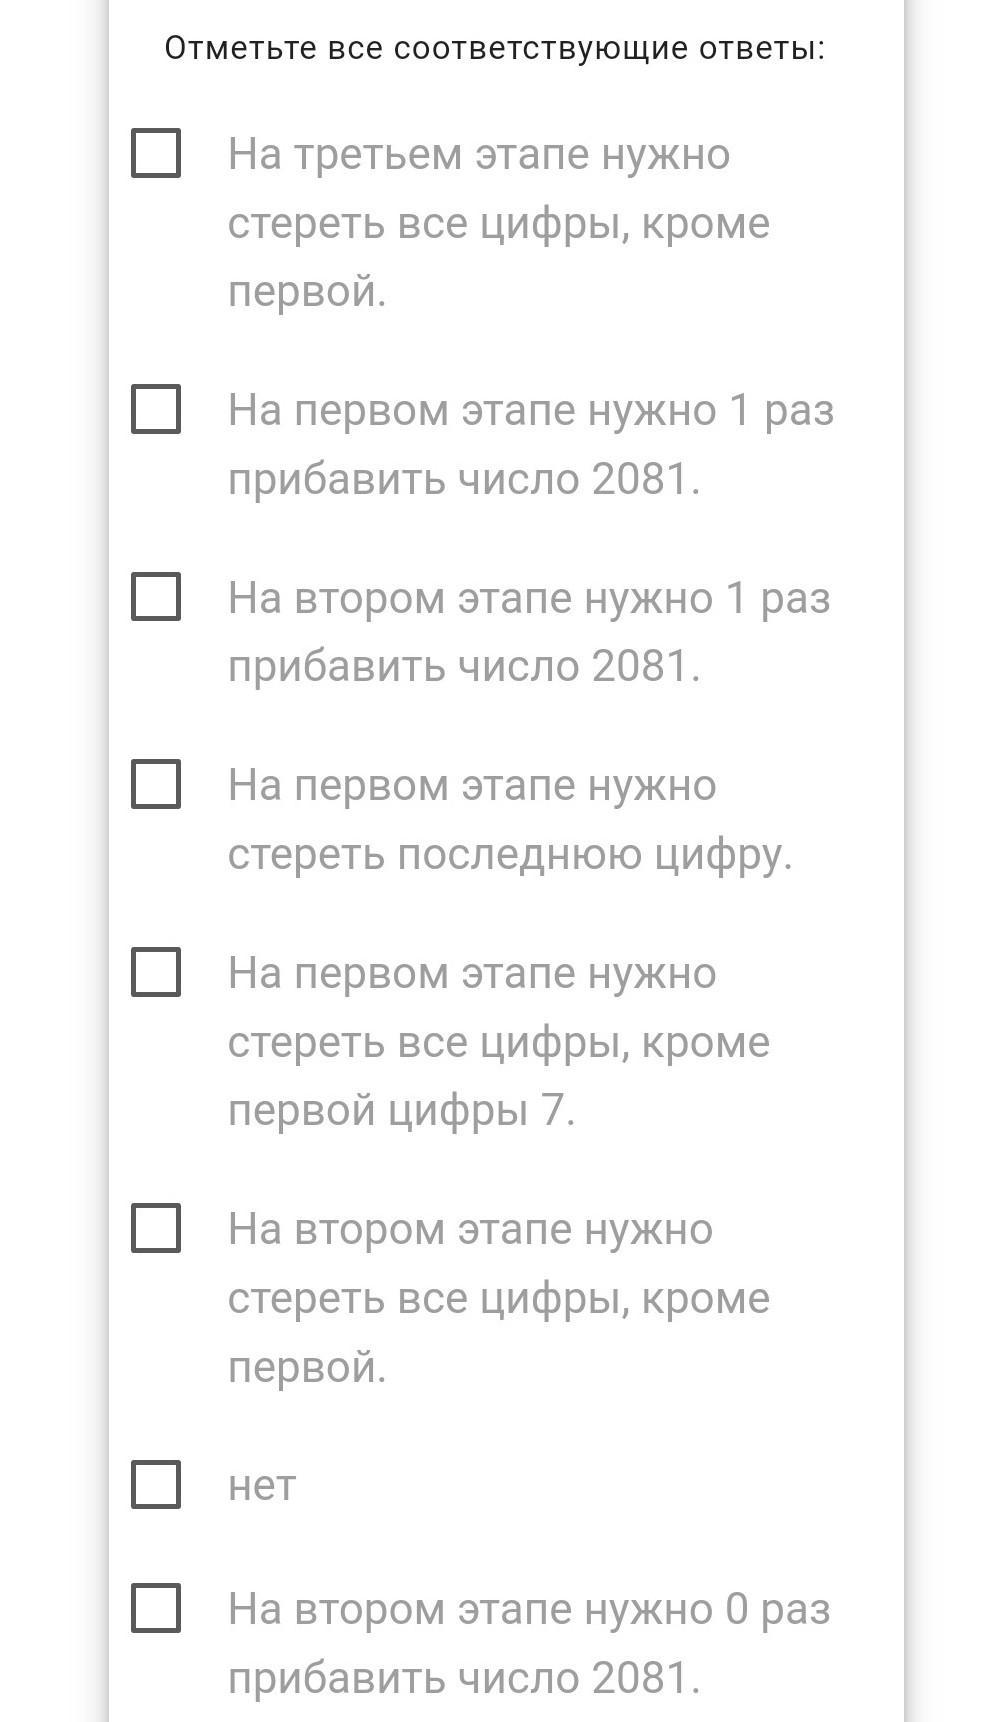
Task: Select checkbox 'кроме первой цифры 7' option
Action: (156, 972)
